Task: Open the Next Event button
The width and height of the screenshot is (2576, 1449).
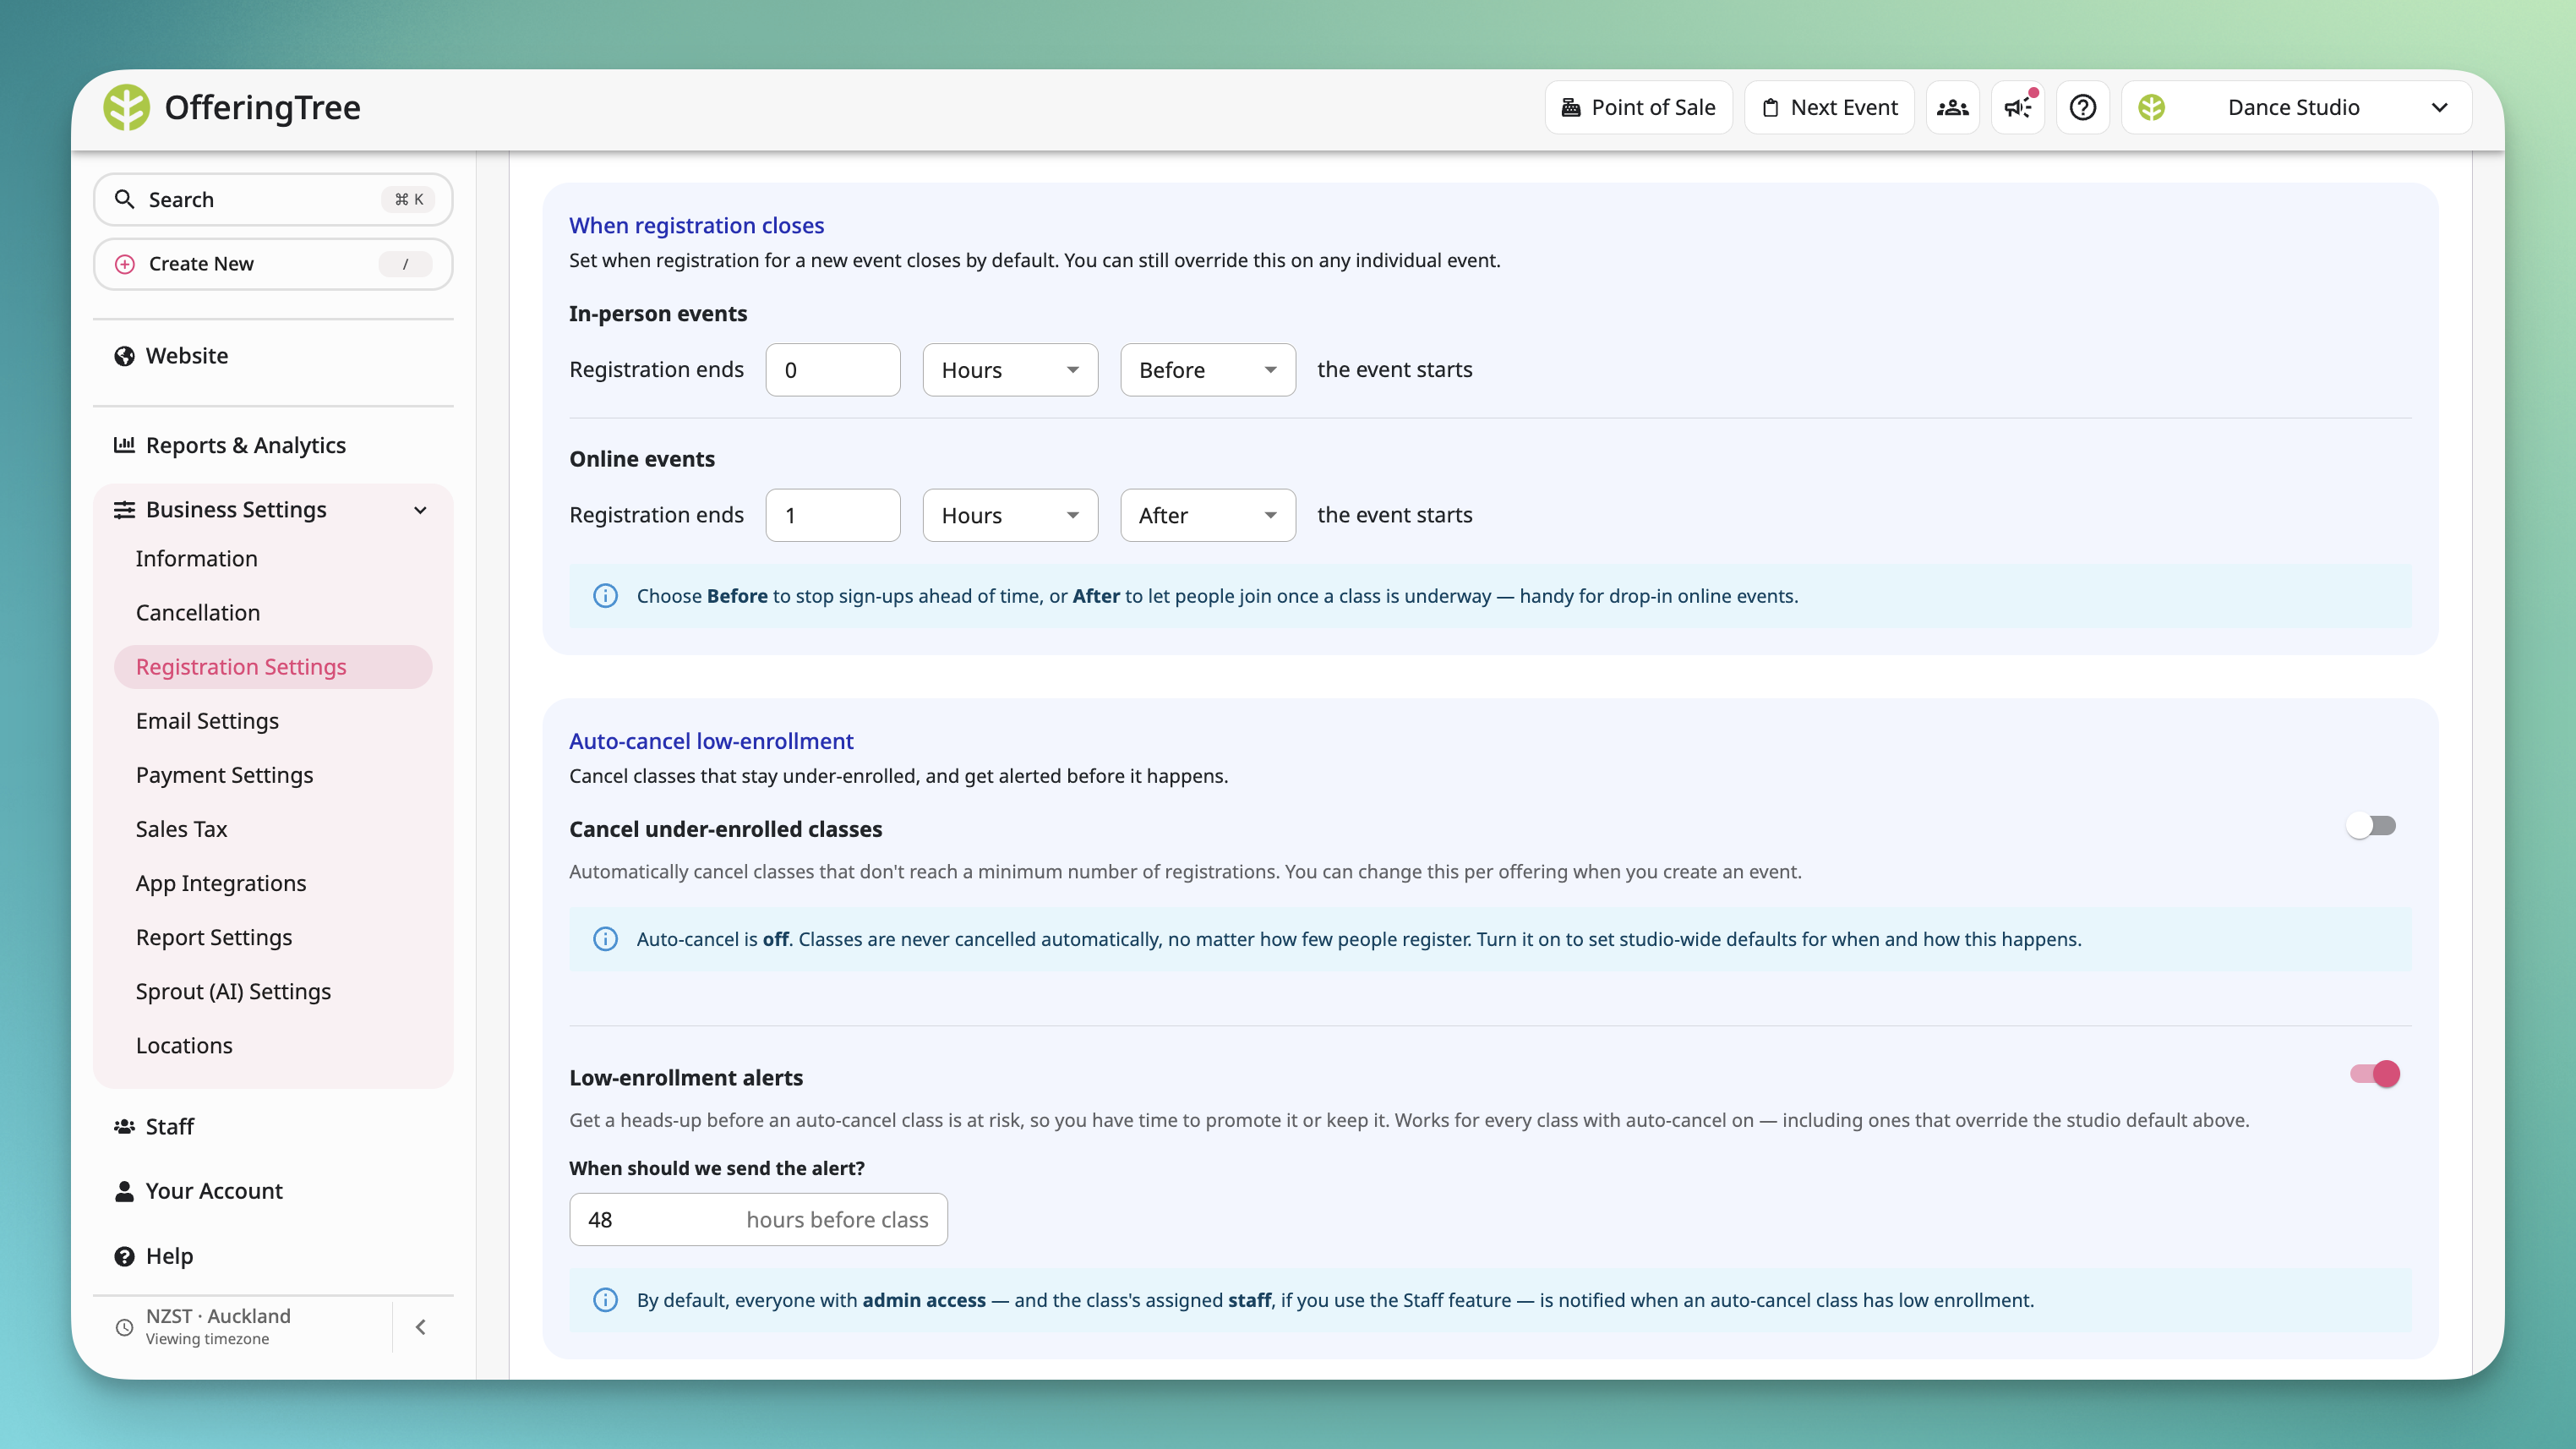Action: click(1829, 107)
